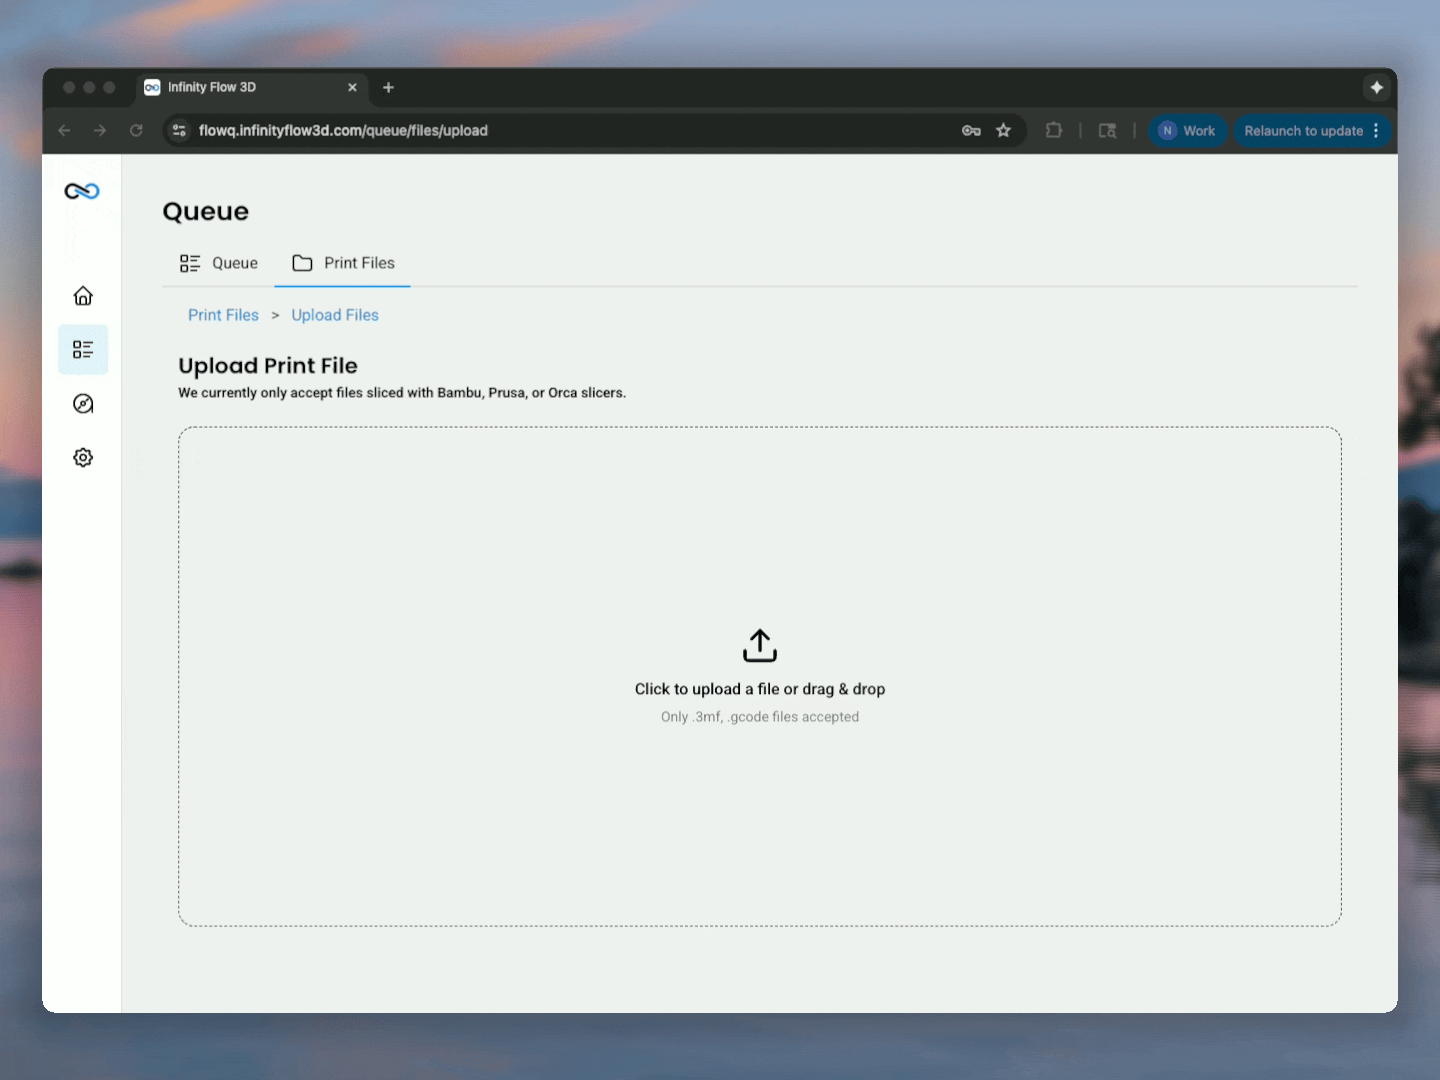This screenshot has width=1440, height=1080.
Task: Reload the current page
Action: [136, 131]
